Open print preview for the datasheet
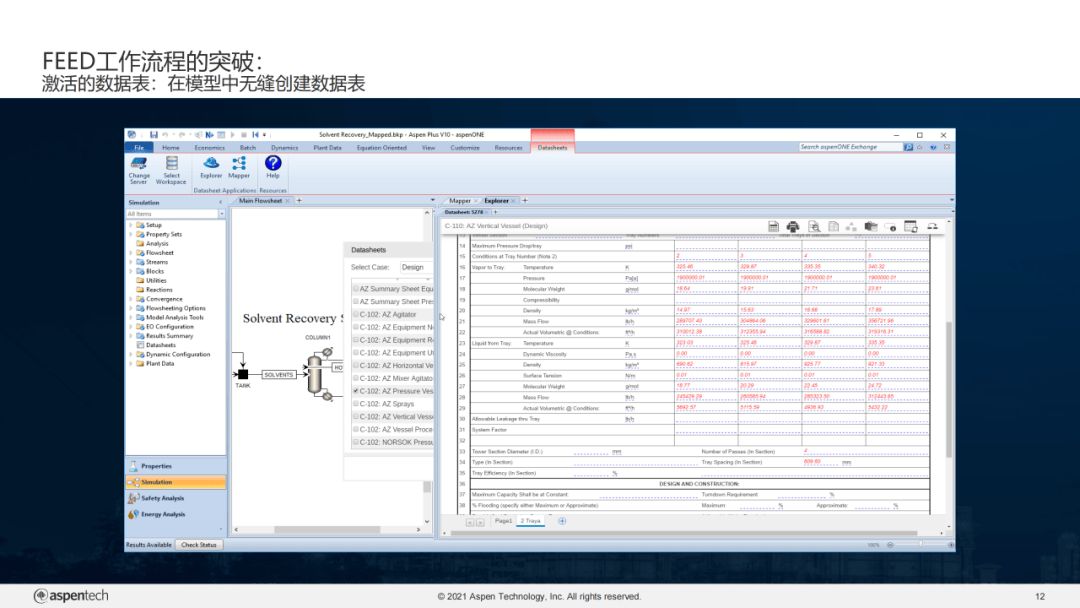1080x608 pixels. pos(814,226)
